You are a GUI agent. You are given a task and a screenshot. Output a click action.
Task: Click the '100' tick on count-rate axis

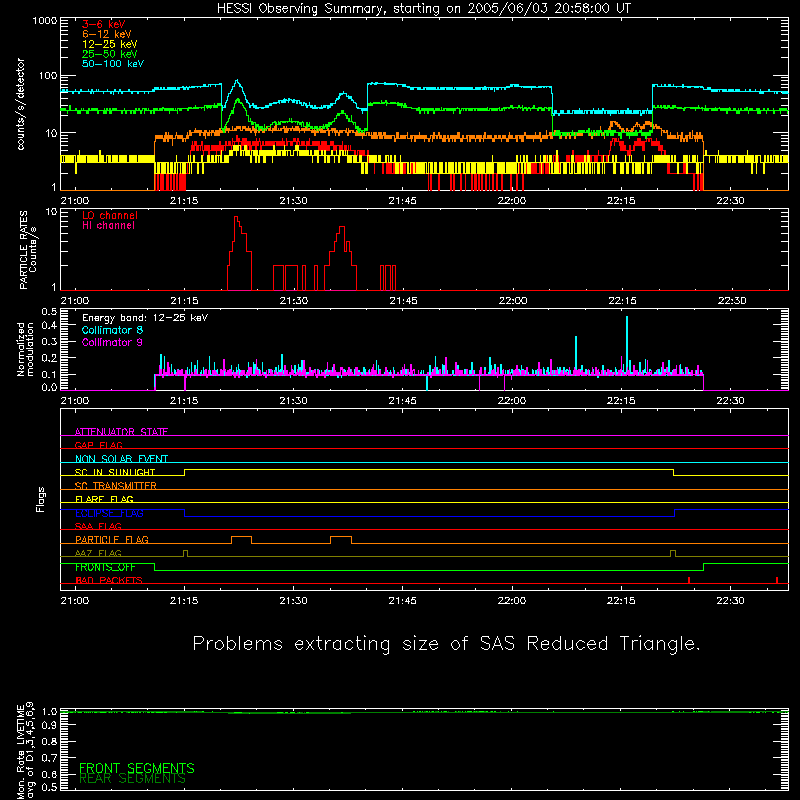coord(48,76)
